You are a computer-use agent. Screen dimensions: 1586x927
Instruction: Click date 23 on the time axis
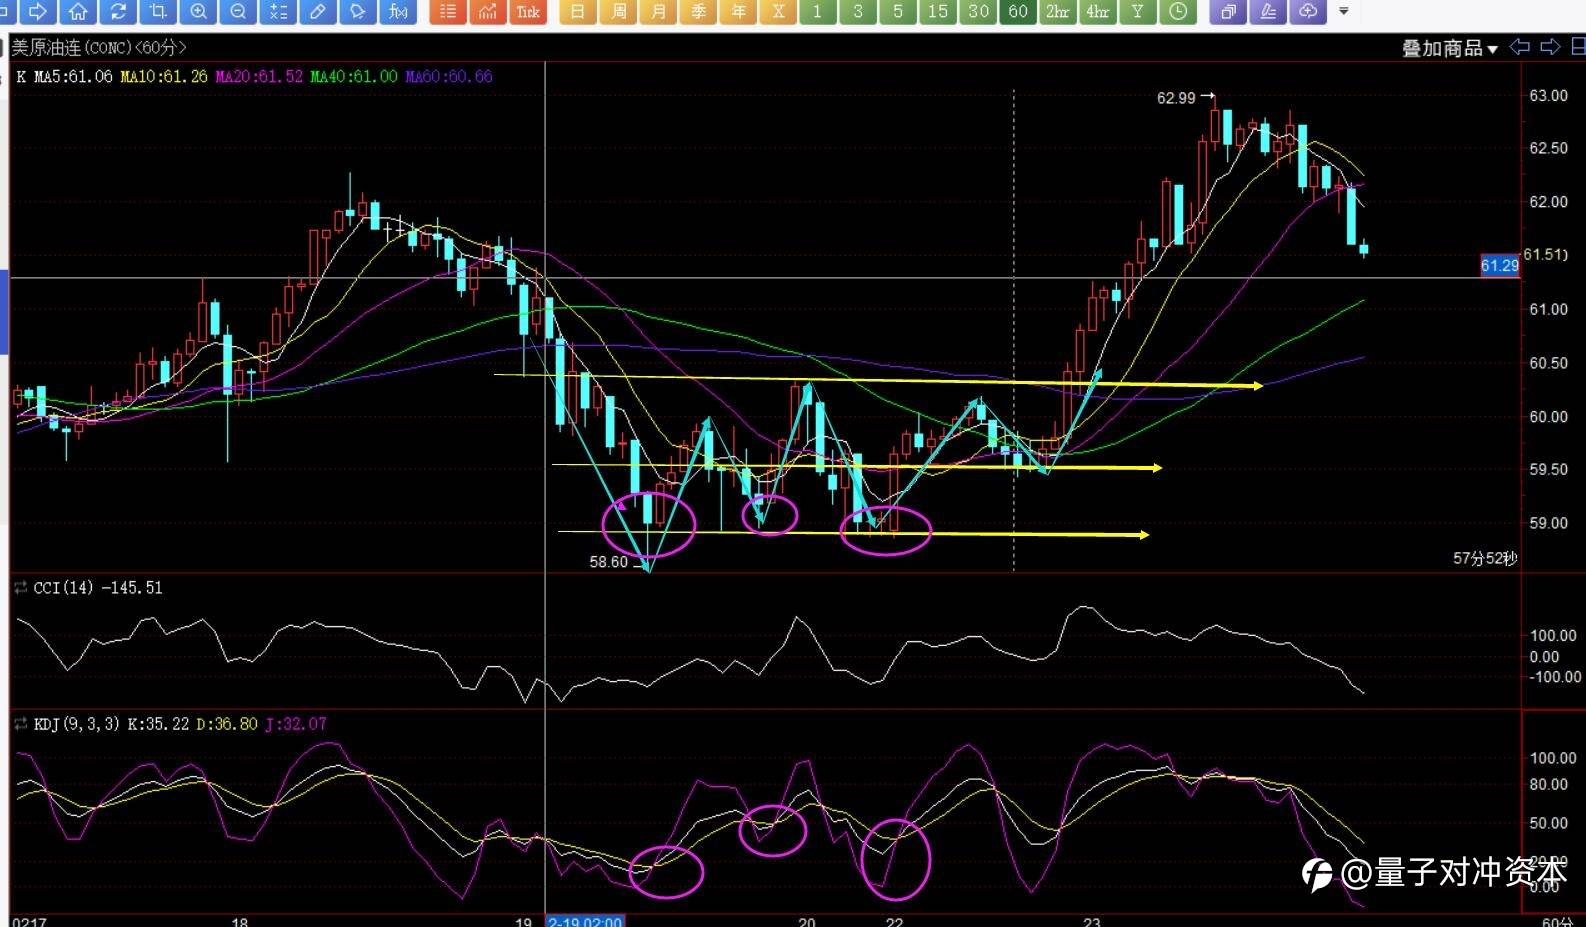1092,922
